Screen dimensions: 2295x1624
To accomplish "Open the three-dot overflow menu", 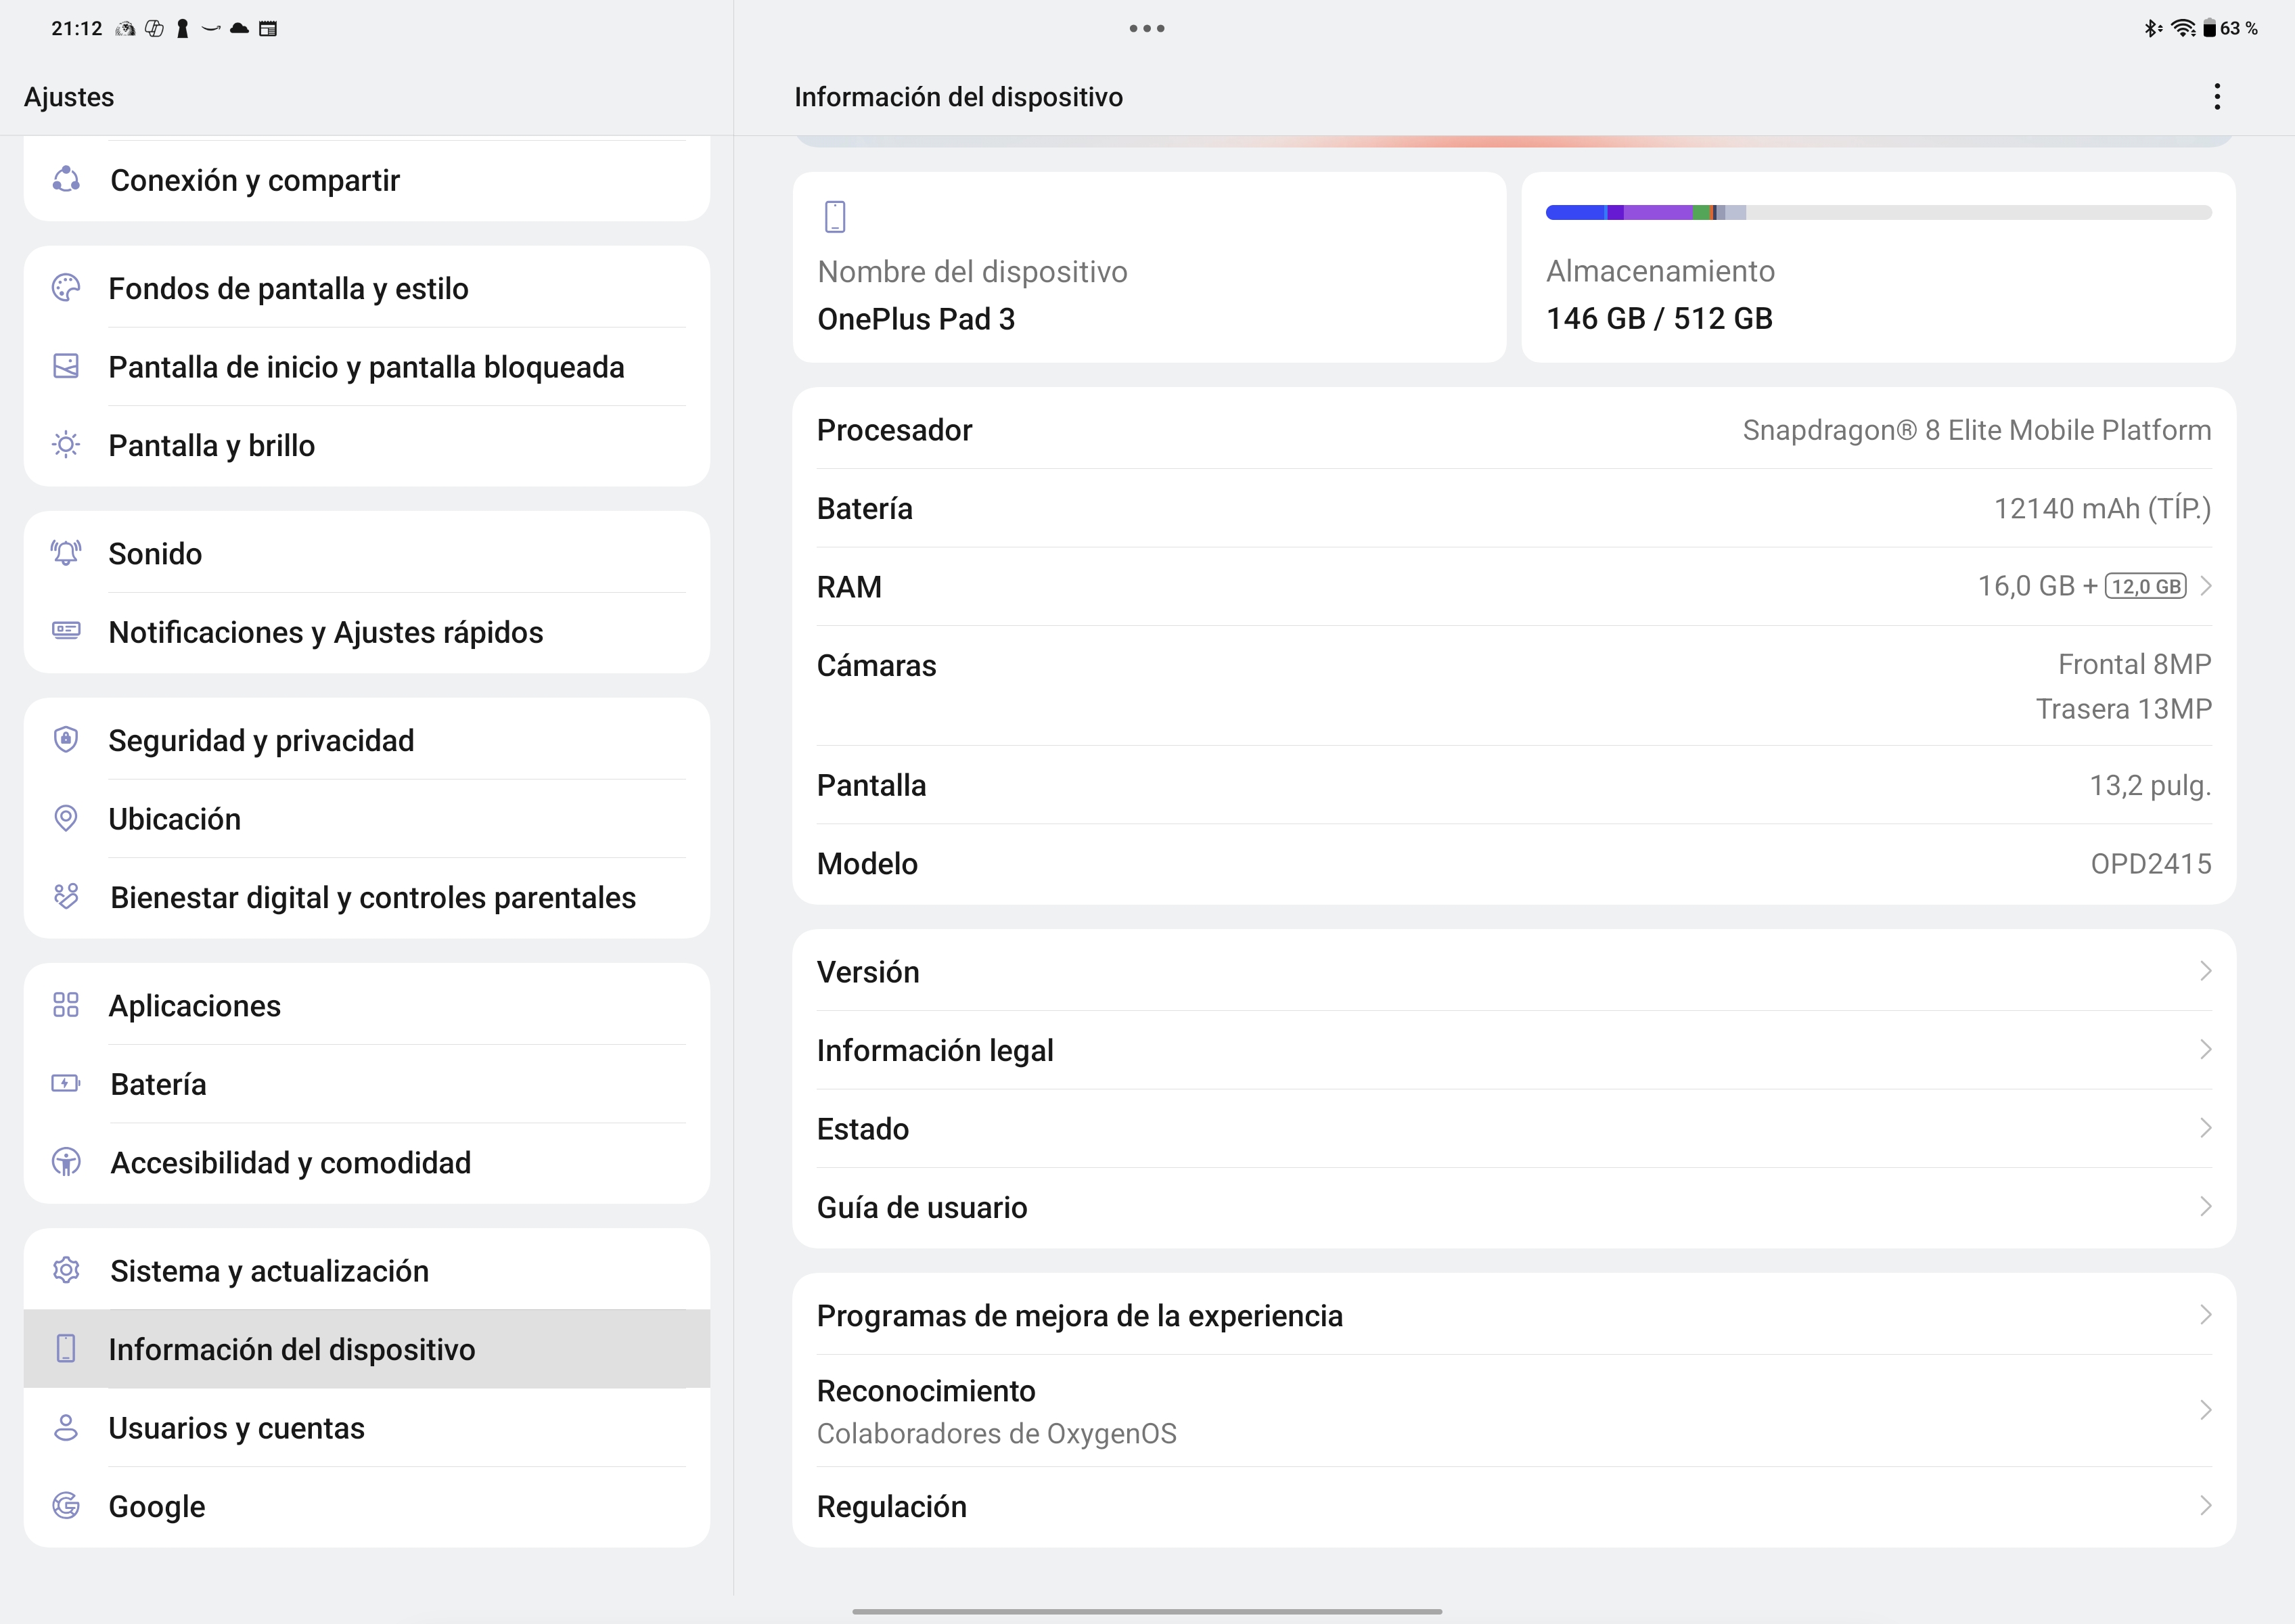I will click(2217, 97).
